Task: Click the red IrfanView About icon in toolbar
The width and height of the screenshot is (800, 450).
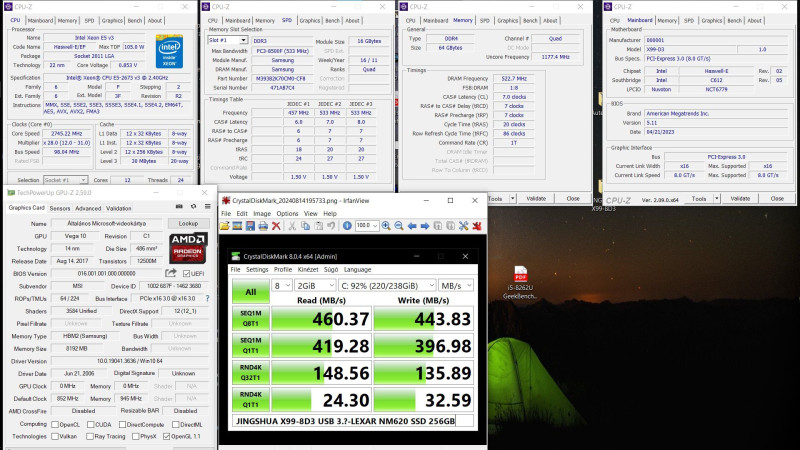Action: tap(477, 226)
